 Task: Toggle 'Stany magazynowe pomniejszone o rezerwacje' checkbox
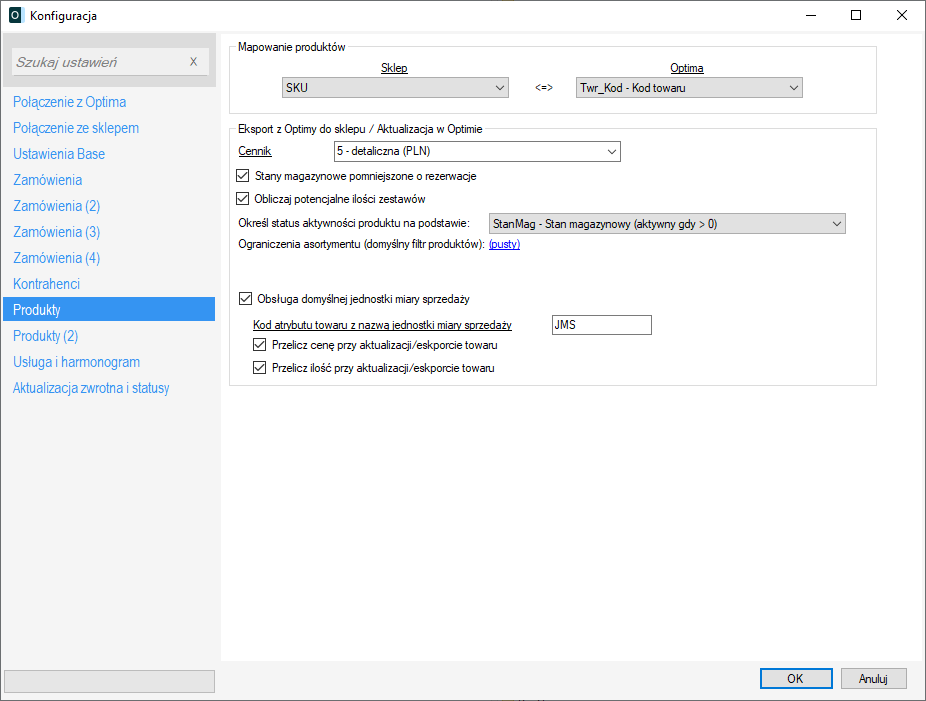243,176
